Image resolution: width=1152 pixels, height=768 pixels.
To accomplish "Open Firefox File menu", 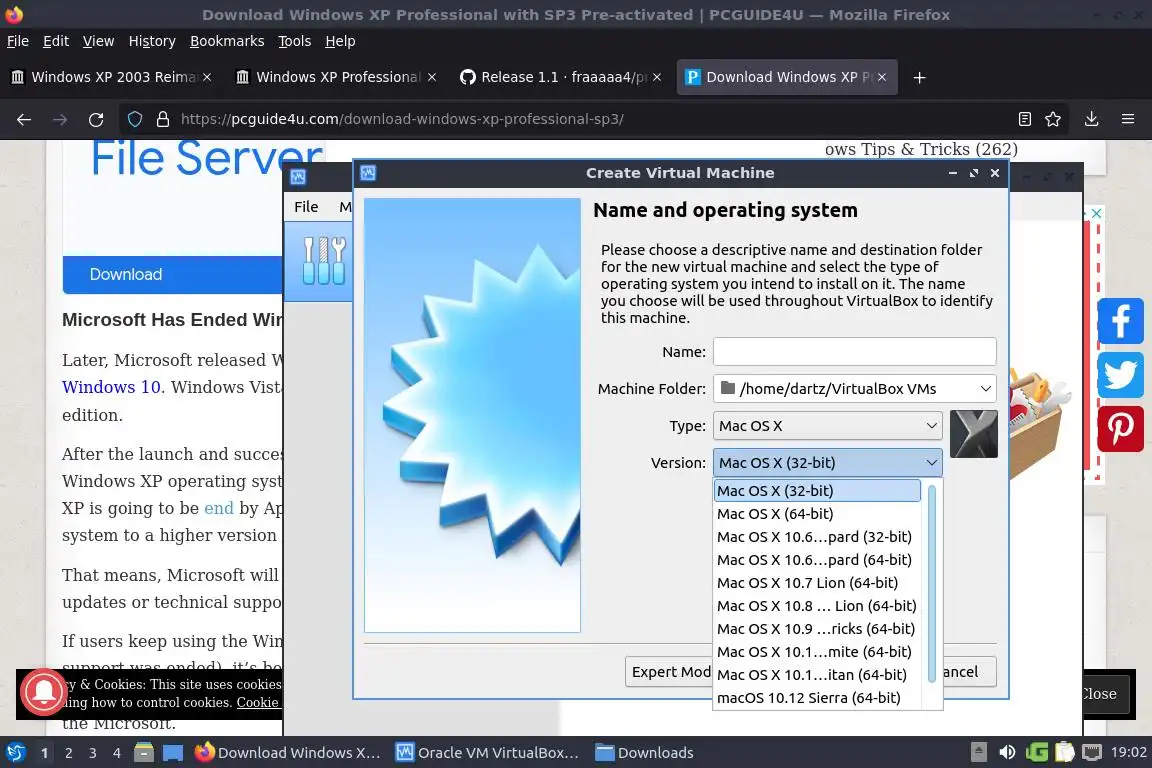I will 18,41.
